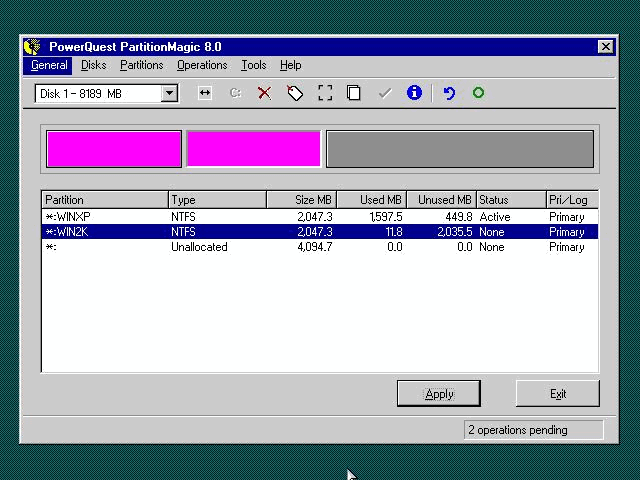This screenshot has height=480, width=640.
Task: Click the dashed-square Format partition icon
Action: (x=325, y=93)
